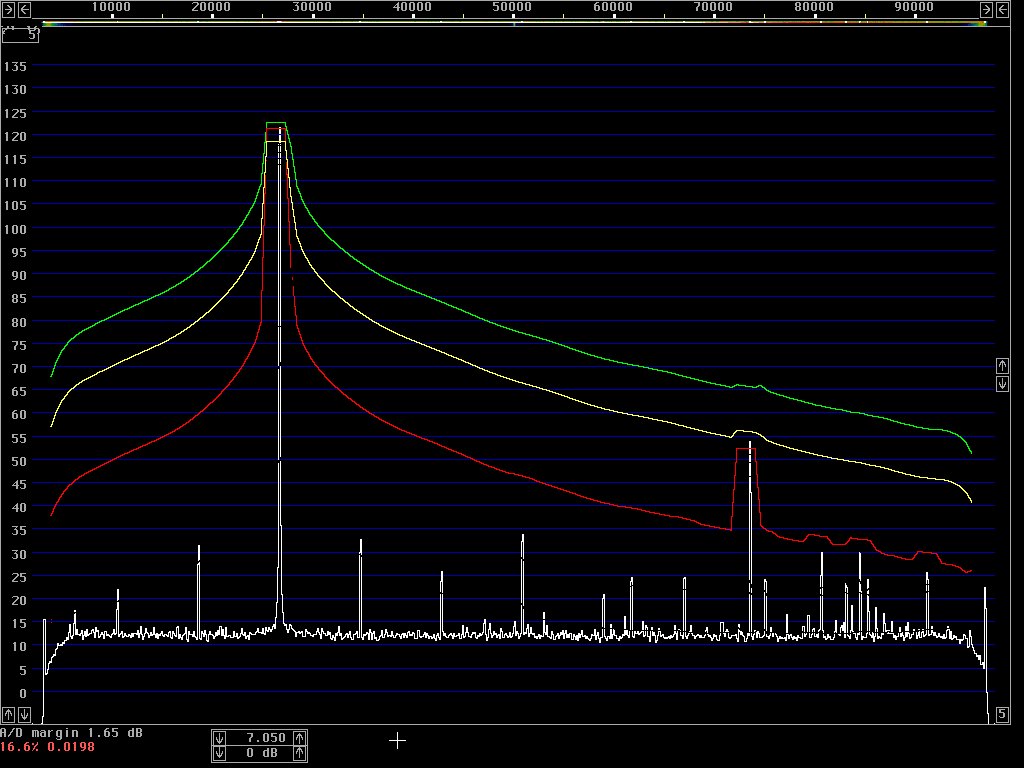
Task: Click the down-arrow button on the right edge
Action: (1002, 383)
